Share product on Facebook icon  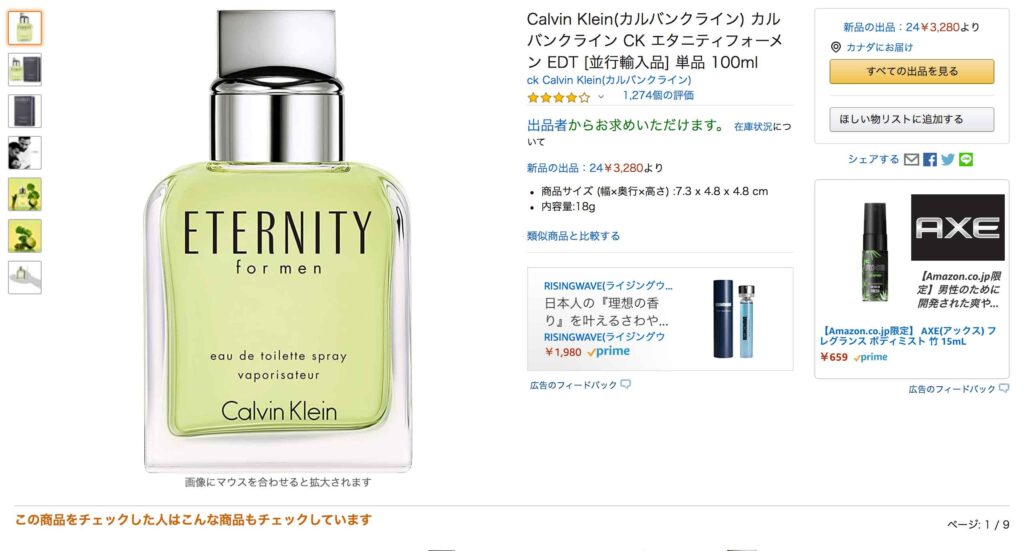pyautogui.click(x=930, y=159)
